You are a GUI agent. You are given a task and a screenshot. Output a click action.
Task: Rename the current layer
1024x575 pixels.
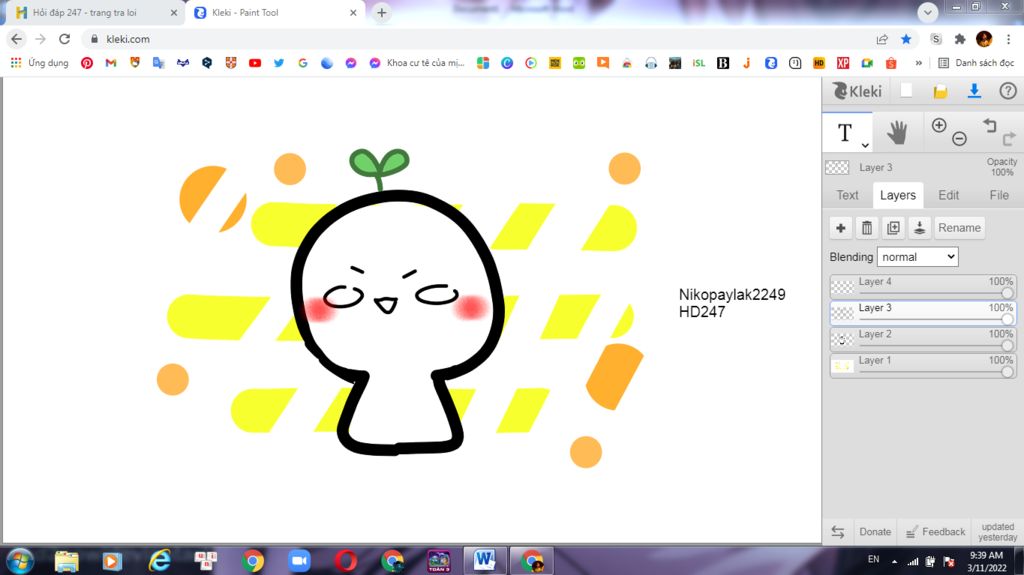tap(959, 227)
